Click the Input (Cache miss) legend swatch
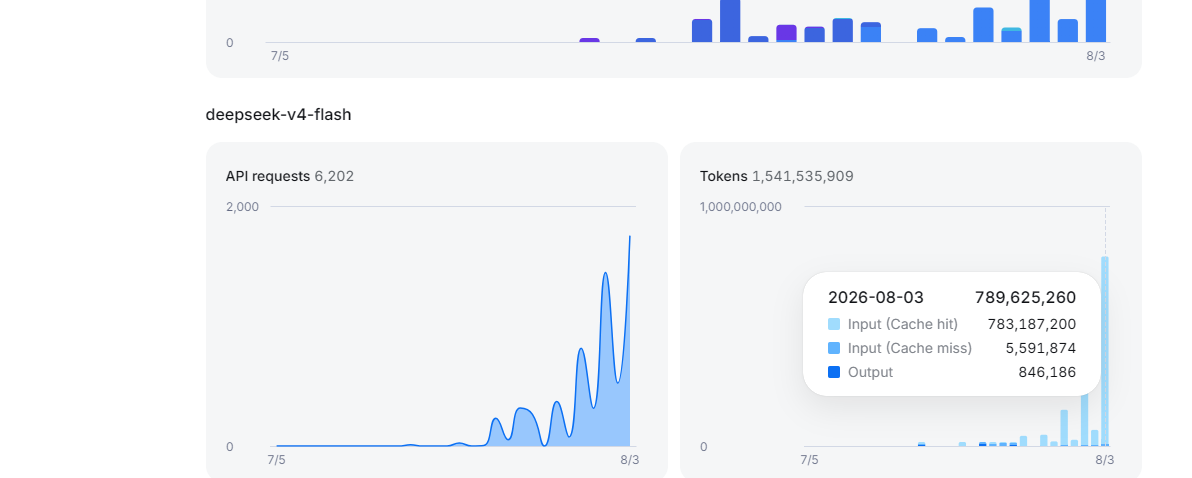 pos(834,348)
